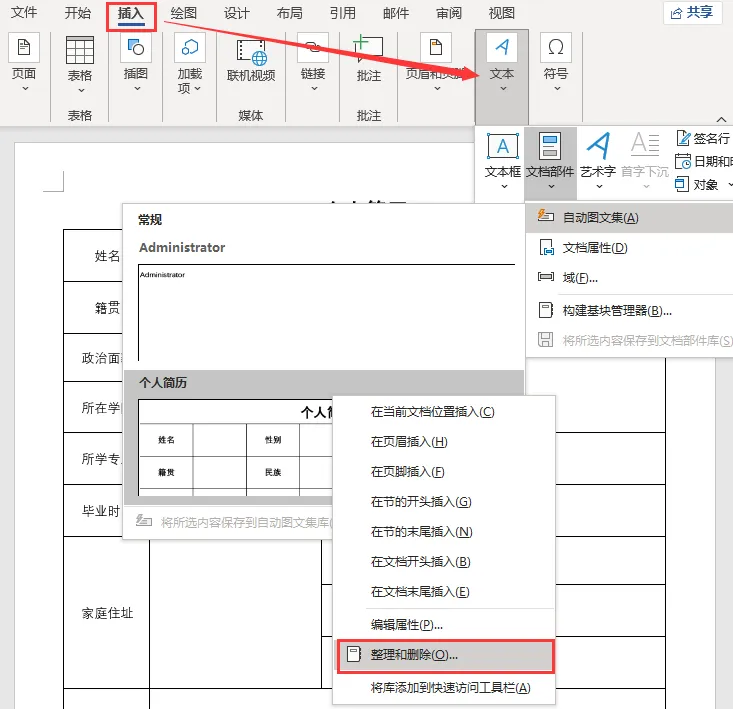Image resolution: width=733 pixels, height=709 pixels.
Task: Expand the 页面 dropdown arrow
Action: tap(25, 88)
